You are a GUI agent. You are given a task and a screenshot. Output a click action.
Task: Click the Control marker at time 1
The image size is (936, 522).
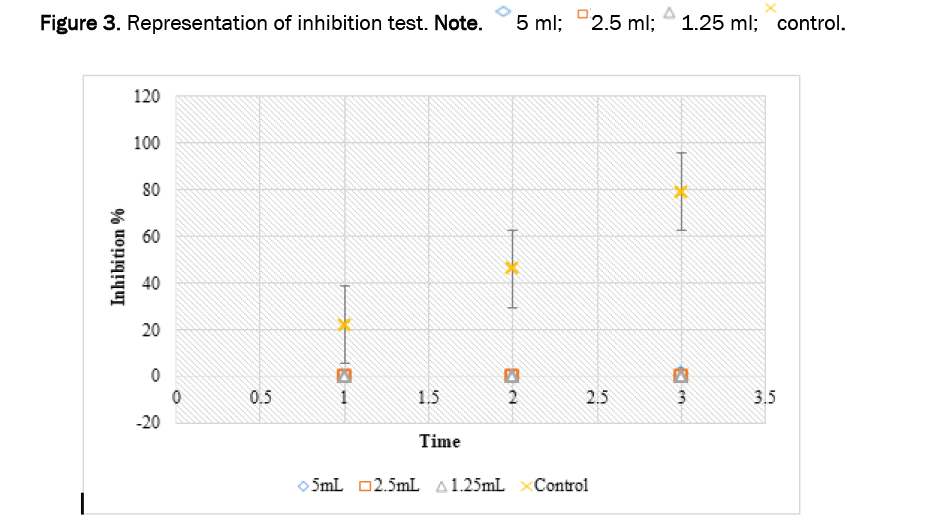click(x=345, y=325)
